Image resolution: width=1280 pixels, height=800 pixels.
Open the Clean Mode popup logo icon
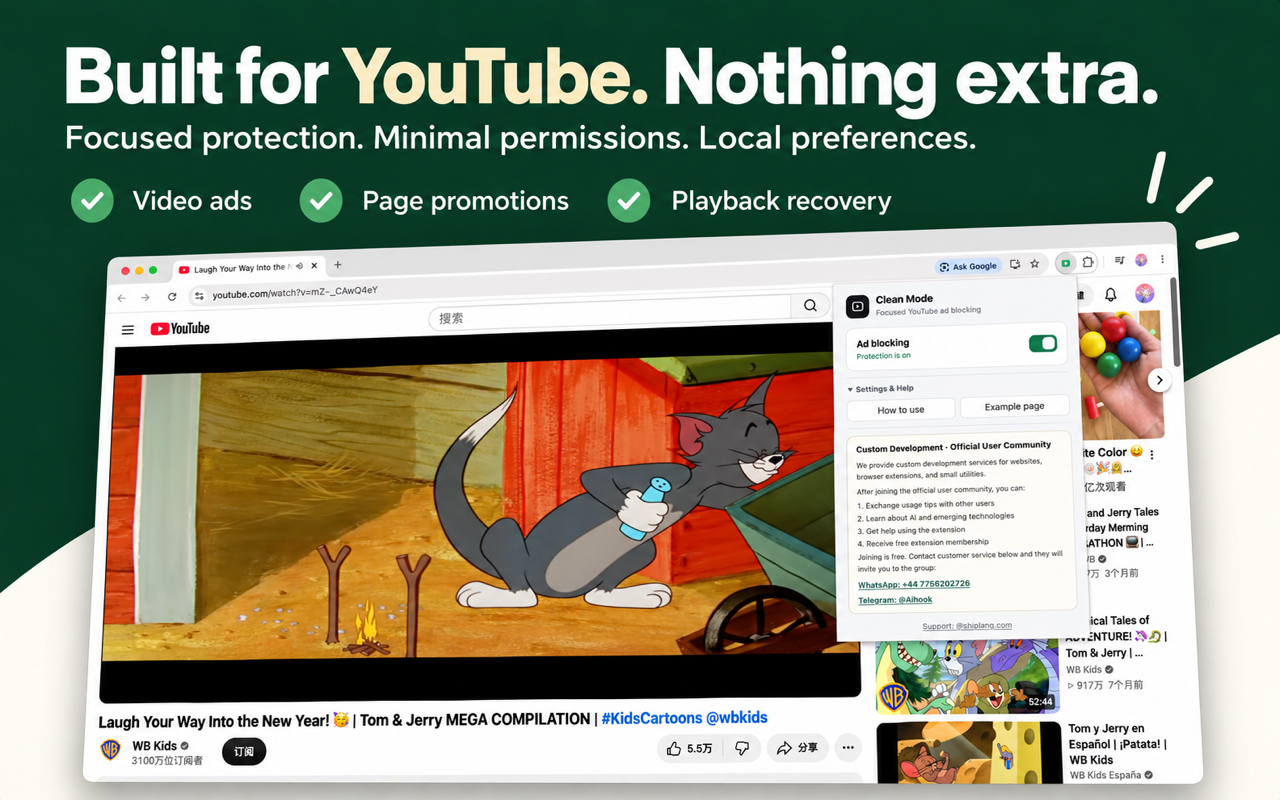click(857, 305)
